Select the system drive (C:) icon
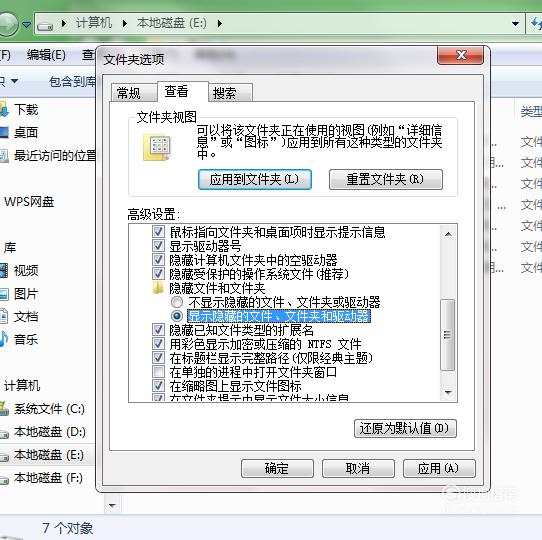 click(x=4, y=409)
